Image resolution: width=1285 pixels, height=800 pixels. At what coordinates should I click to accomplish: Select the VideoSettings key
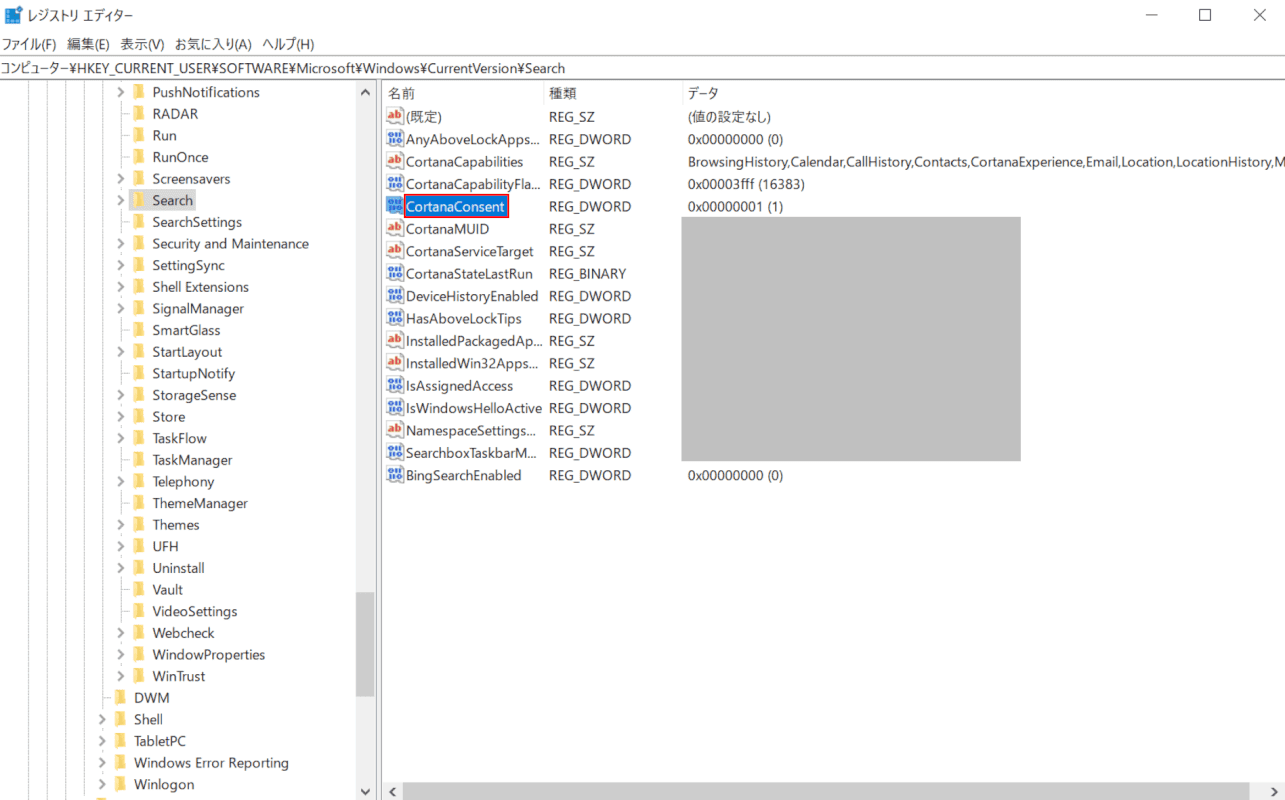pos(195,611)
